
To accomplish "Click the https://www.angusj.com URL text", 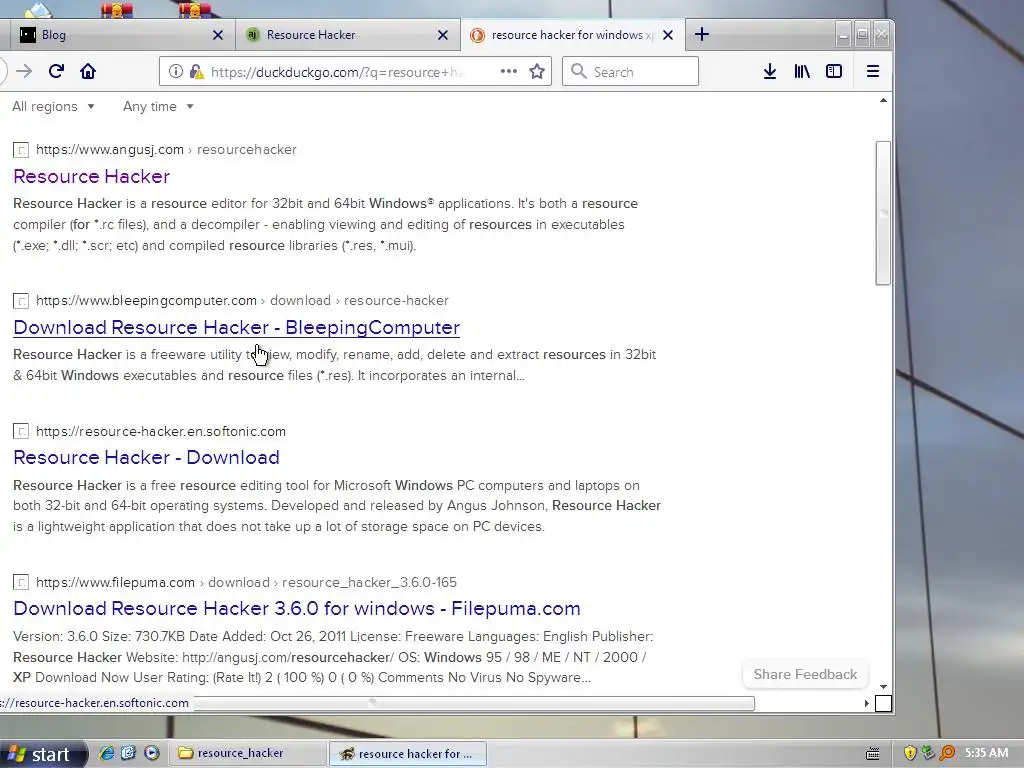I will 110,150.
